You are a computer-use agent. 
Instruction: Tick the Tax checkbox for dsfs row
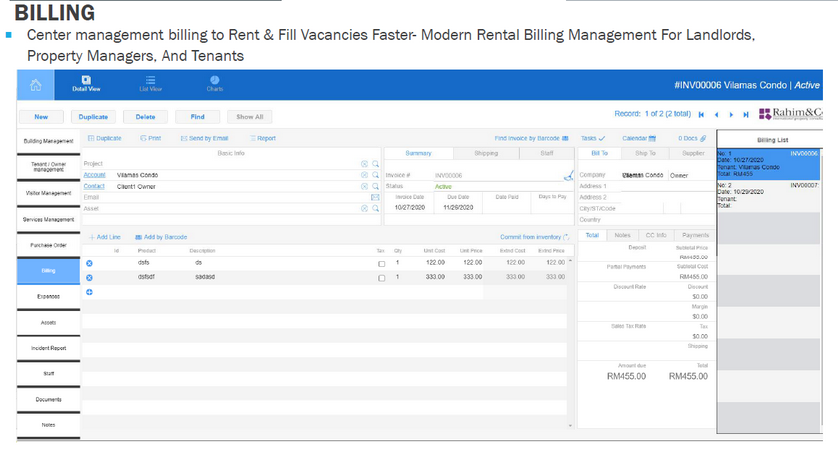point(381,263)
